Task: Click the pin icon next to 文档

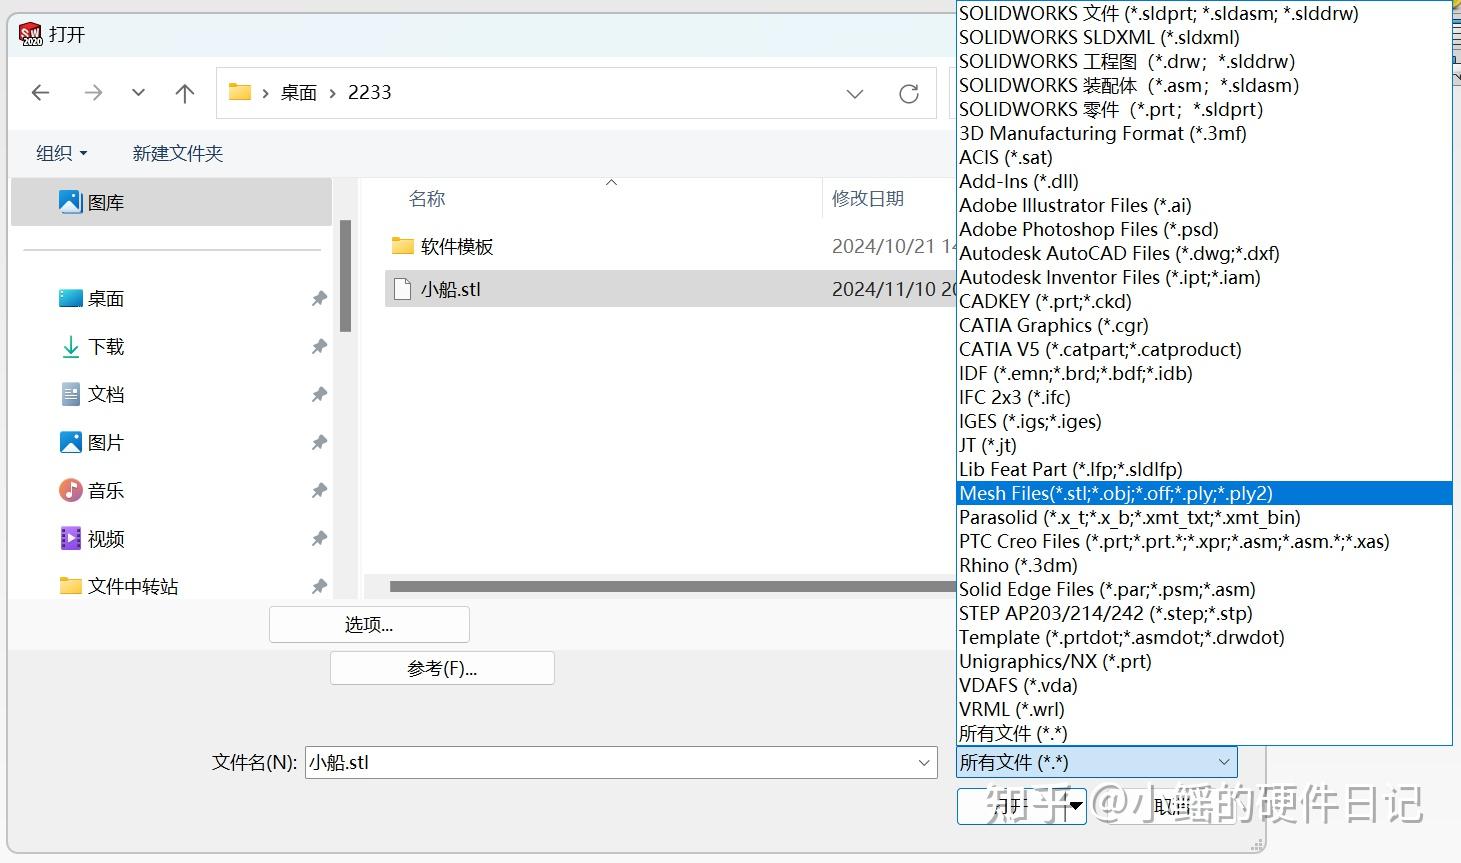Action: [319, 394]
